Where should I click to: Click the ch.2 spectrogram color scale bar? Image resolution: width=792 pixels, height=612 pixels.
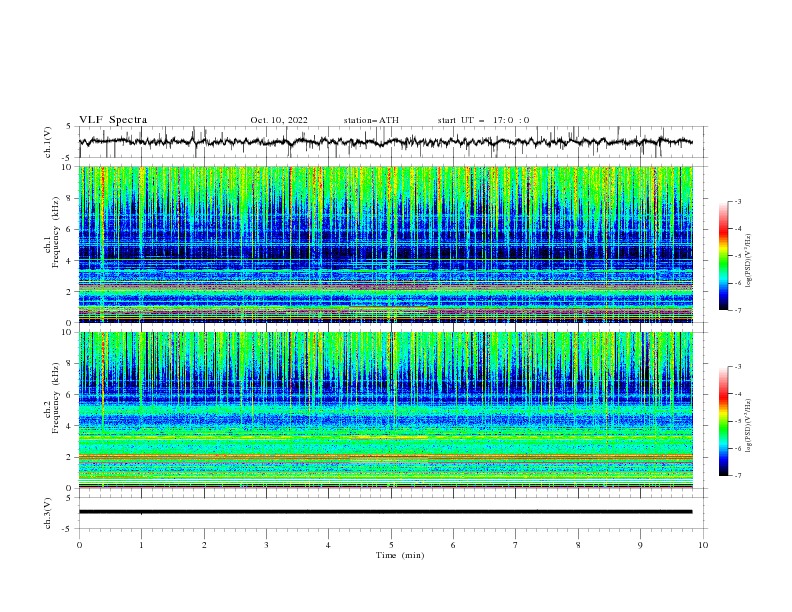pyautogui.click(x=724, y=421)
